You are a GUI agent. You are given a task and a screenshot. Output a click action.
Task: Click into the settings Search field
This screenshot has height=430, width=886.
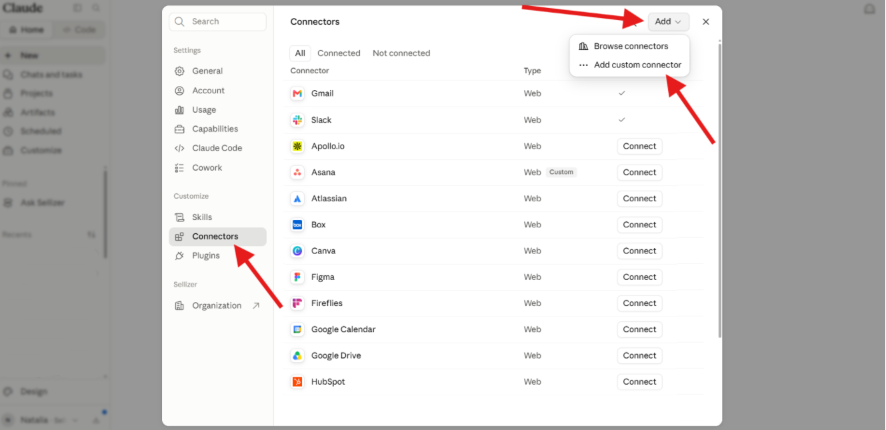coord(218,21)
